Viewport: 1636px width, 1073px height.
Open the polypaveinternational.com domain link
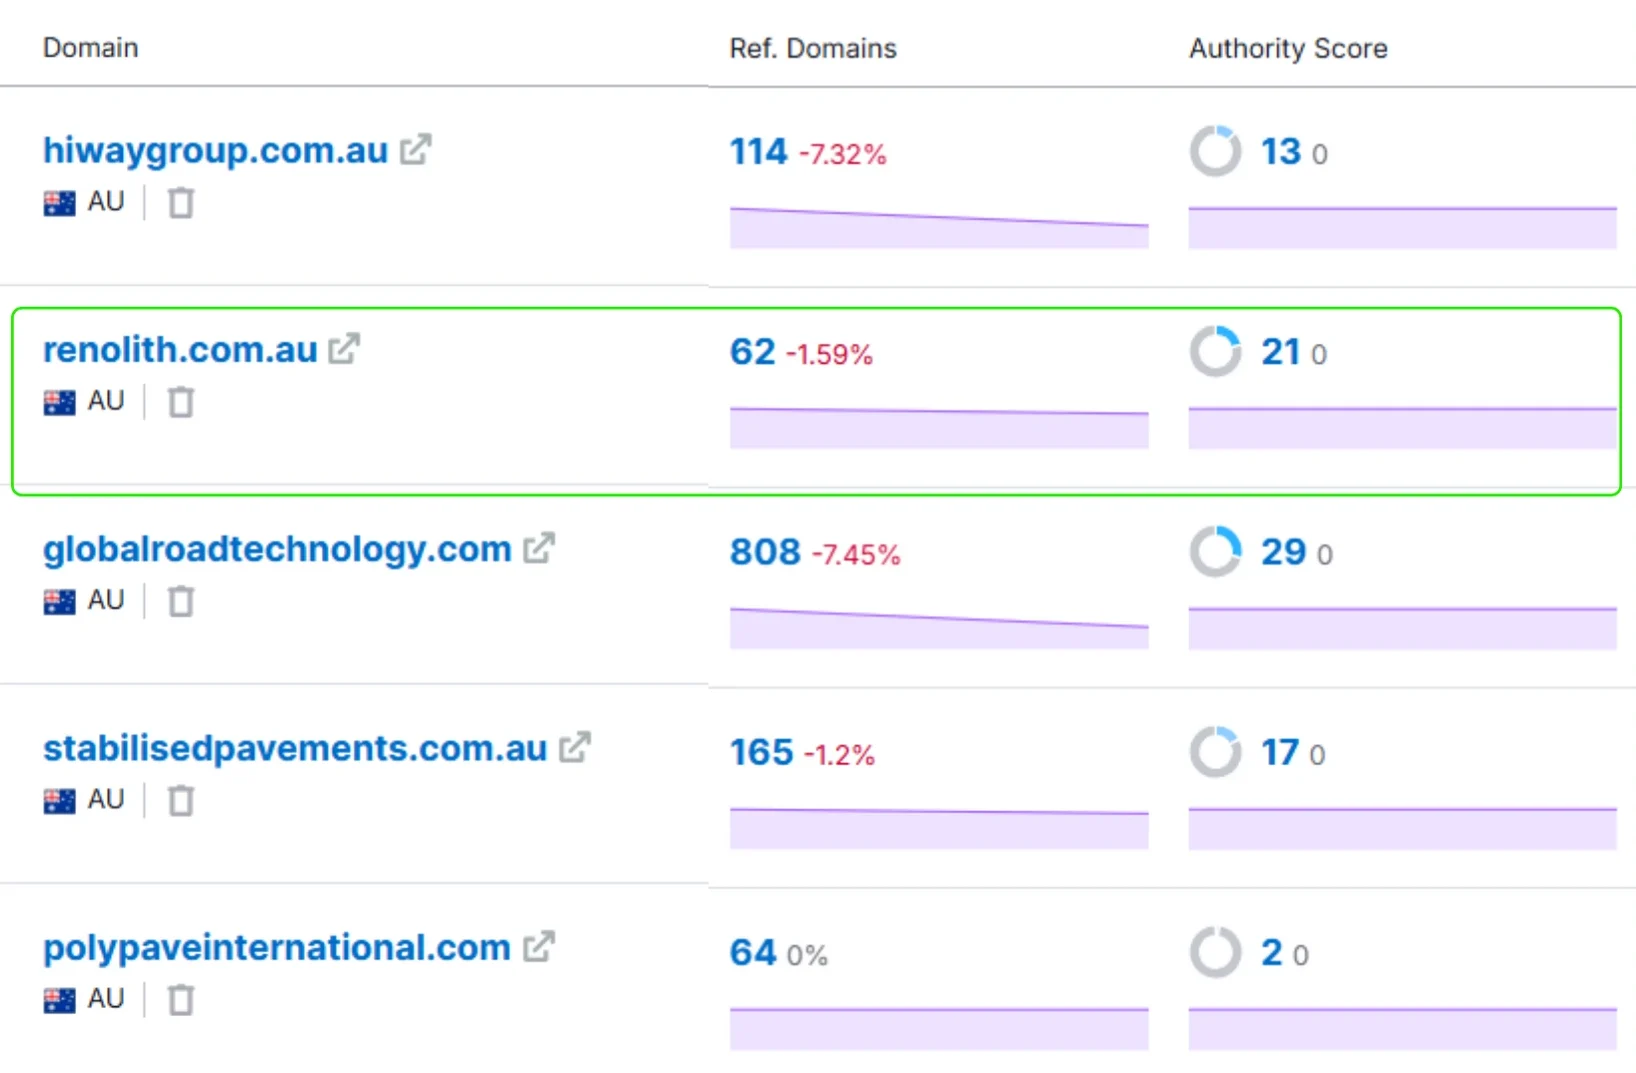[x=277, y=948]
